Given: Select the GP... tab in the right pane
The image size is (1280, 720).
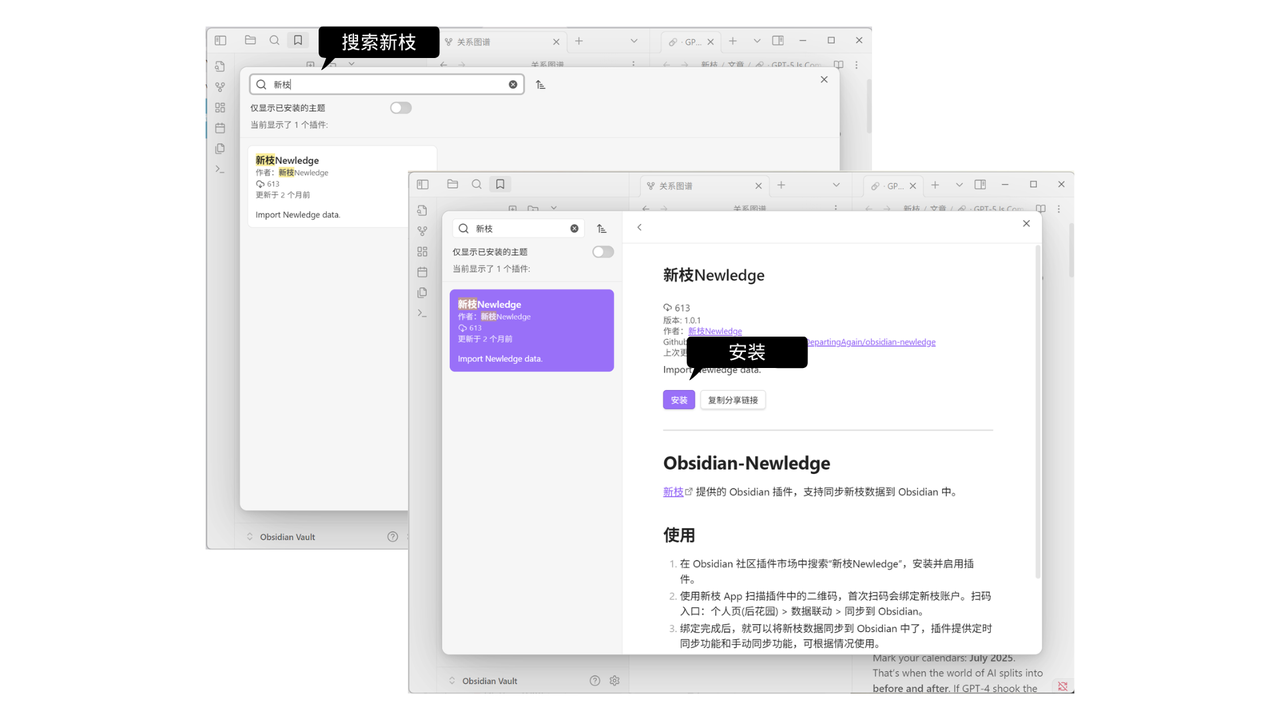Looking at the screenshot, I should pos(891,185).
